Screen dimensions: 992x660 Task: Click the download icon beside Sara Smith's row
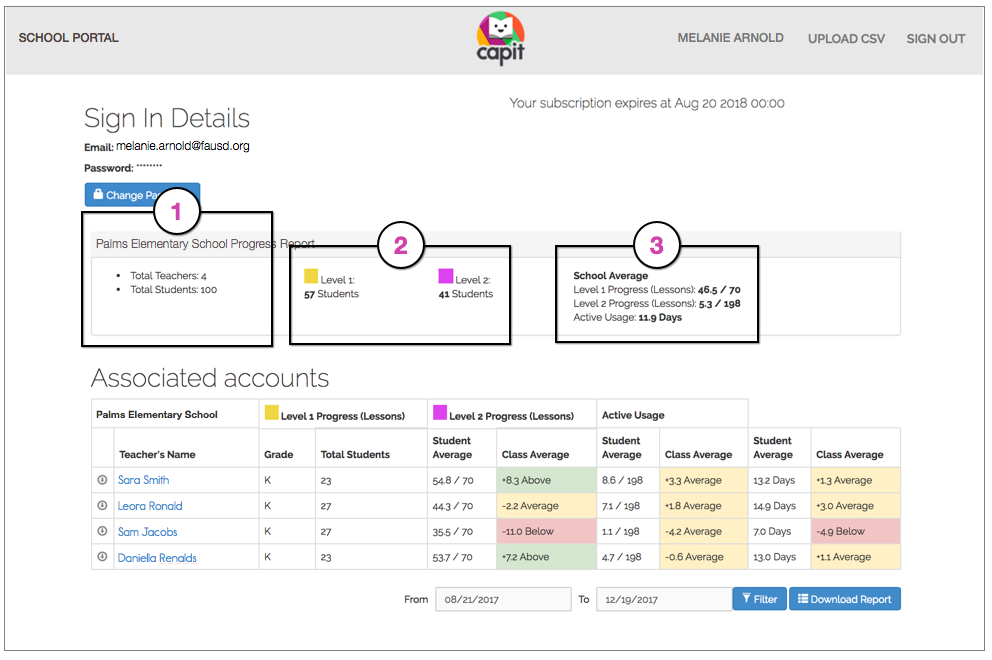tap(103, 480)
